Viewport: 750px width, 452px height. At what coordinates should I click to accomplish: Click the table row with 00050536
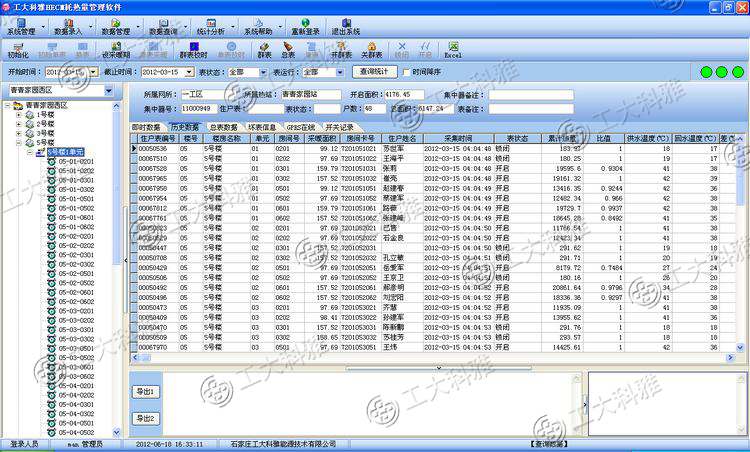(x=433, y=149)
